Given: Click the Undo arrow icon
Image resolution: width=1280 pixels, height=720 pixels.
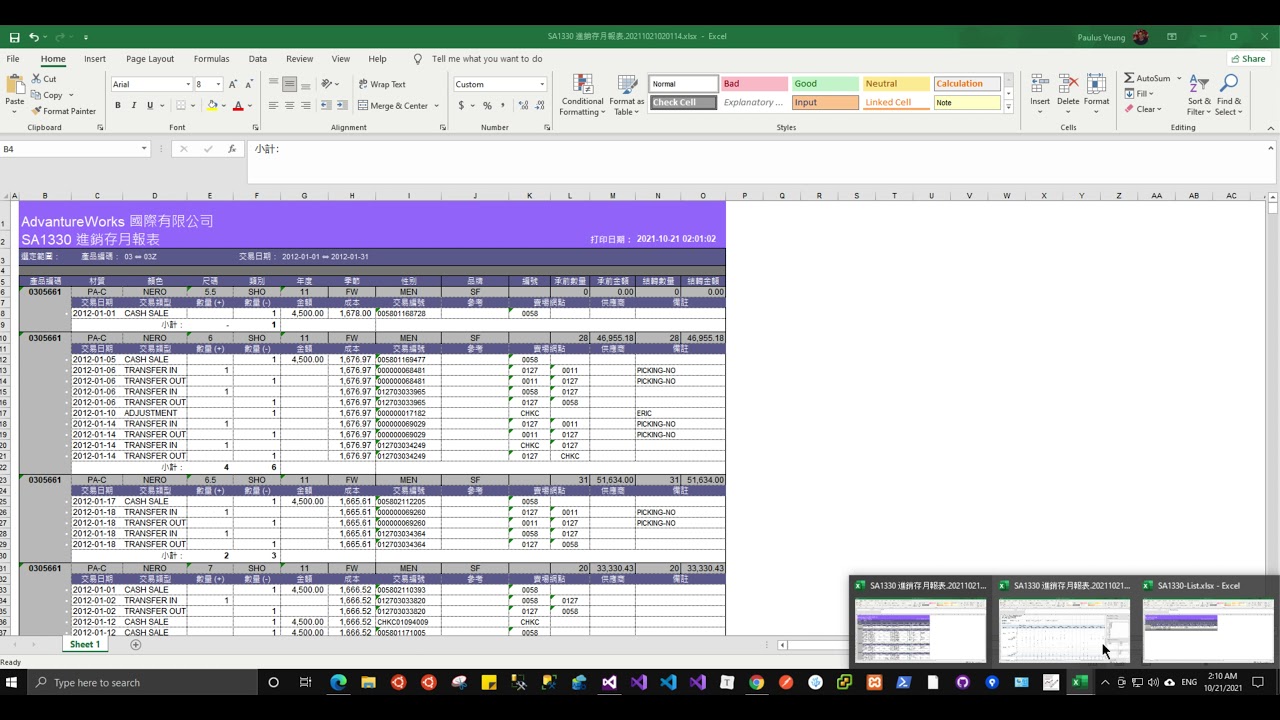Looking at the screenshot, I should pos(34,37).
